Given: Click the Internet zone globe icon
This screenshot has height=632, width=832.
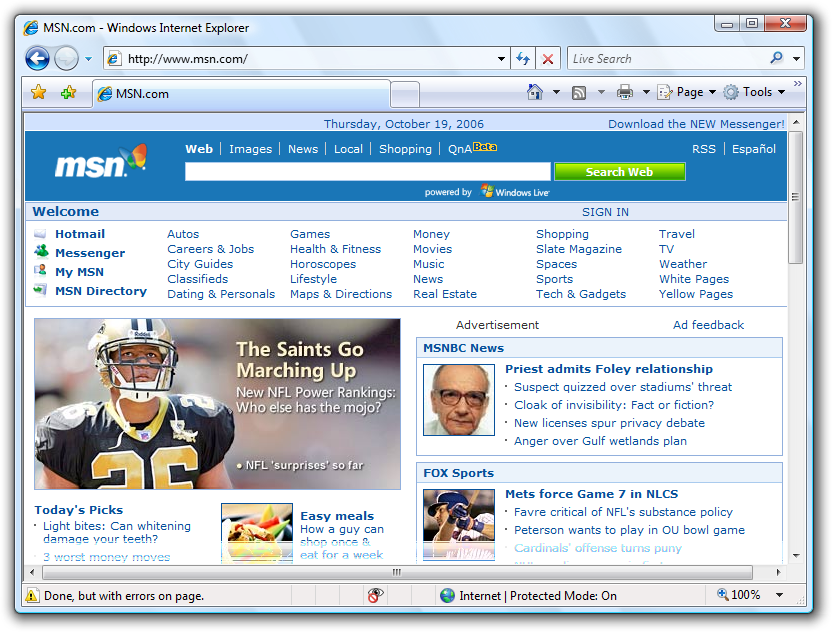Looking at the screenshot, I should 447,595.
